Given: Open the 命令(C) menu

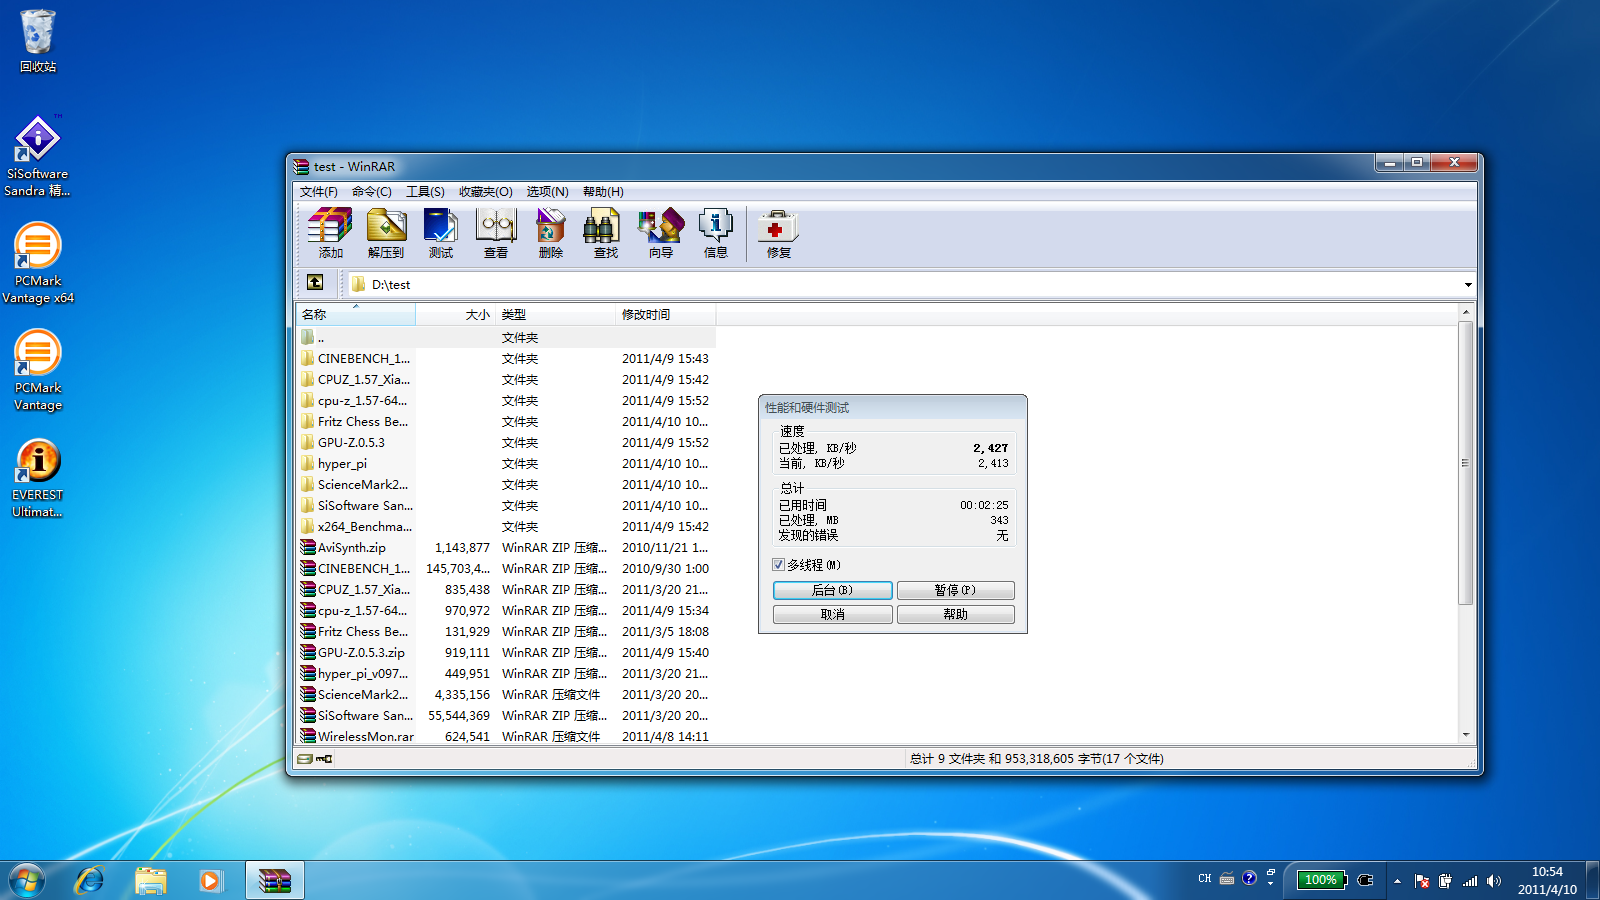Looking at the screenshot, I should [x=372, y=192].
